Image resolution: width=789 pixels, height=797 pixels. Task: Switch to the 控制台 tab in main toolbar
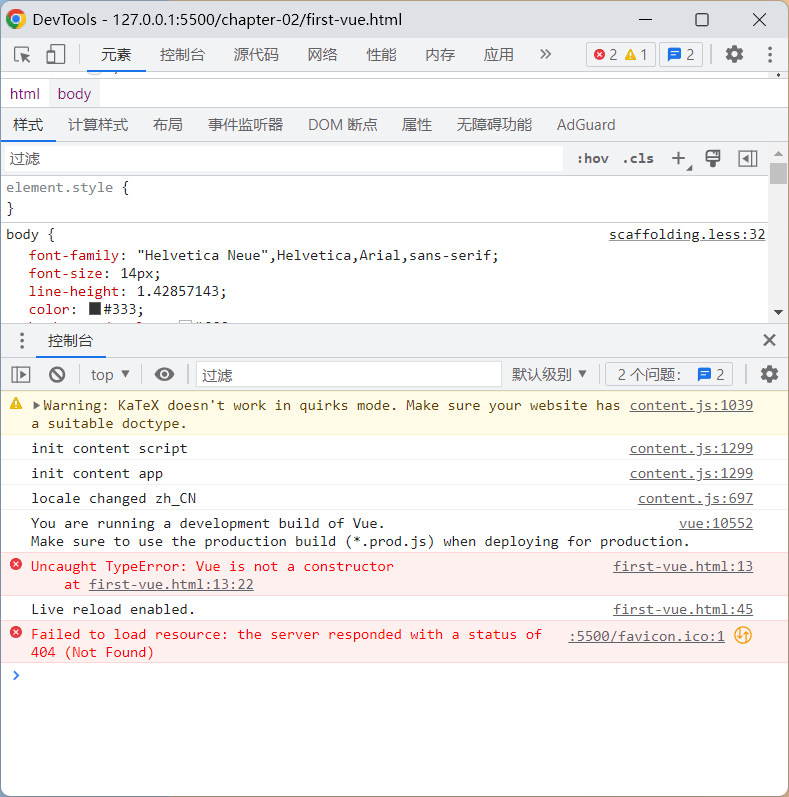(183, 54)
